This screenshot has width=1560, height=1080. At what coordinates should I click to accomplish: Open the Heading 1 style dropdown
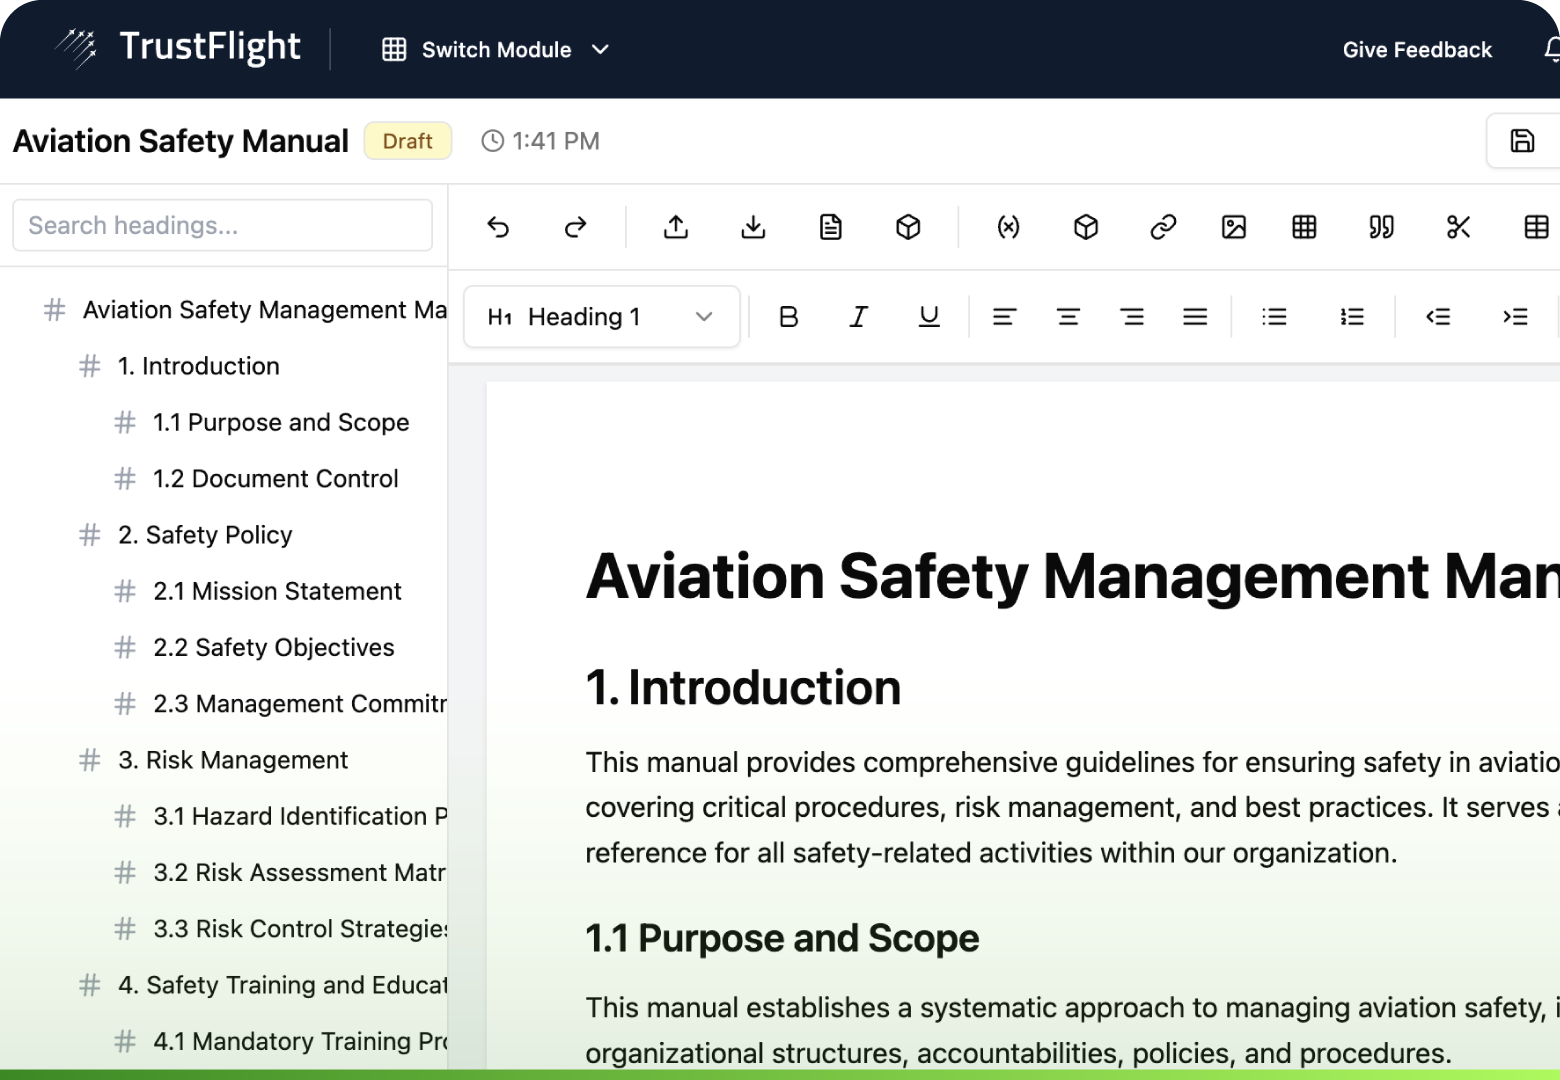point(601,317)
